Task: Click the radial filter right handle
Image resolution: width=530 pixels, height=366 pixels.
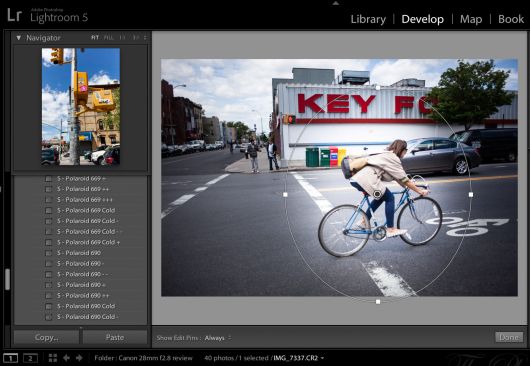Action: [x=471, y=195]
